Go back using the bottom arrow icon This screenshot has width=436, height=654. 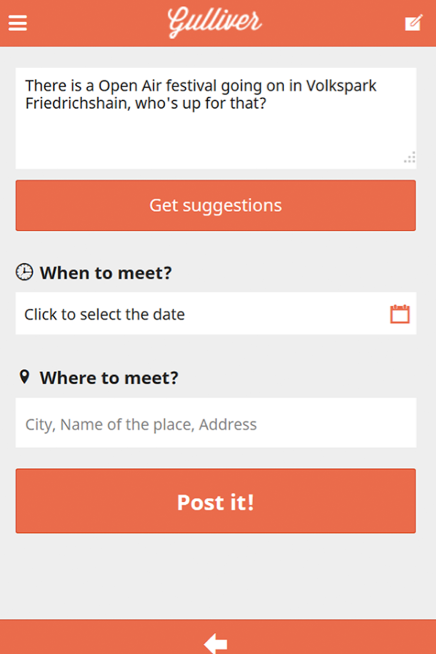coord(216,643)
